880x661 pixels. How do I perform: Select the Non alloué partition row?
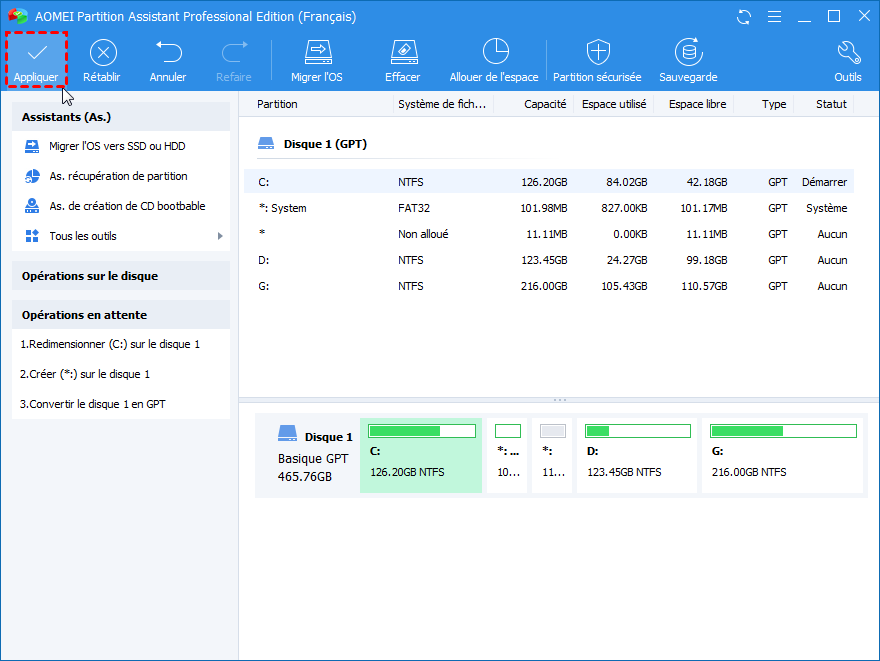[x=549, y=234]
